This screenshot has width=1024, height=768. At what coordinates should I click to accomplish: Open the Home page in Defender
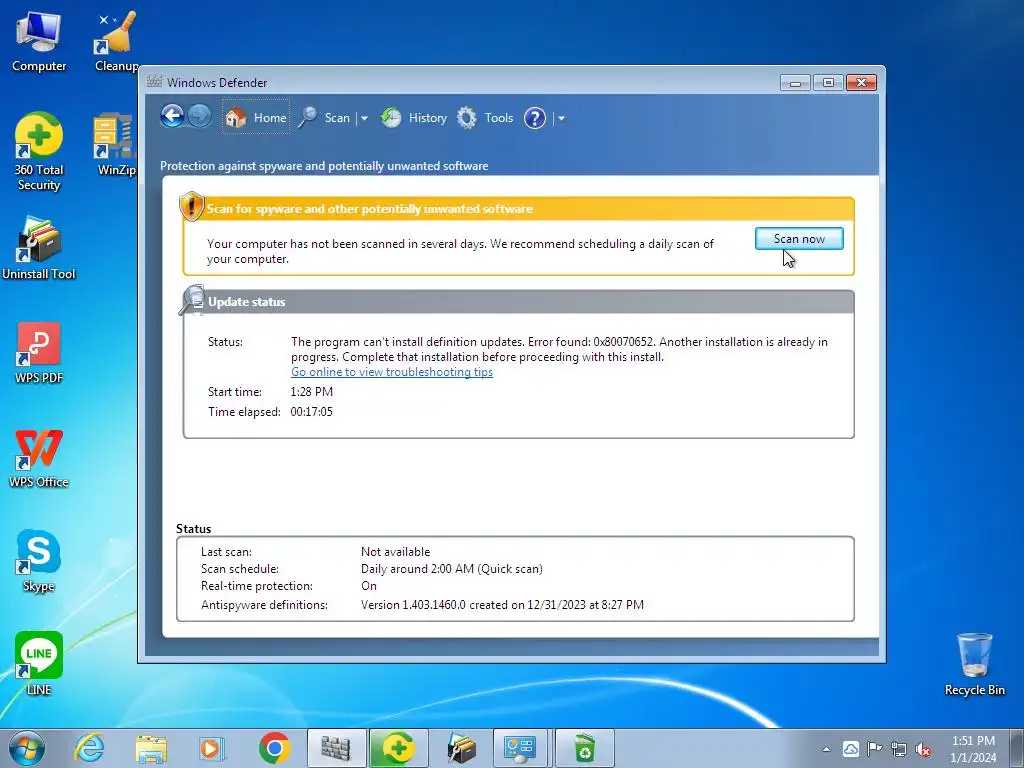(x=256, y=118)
